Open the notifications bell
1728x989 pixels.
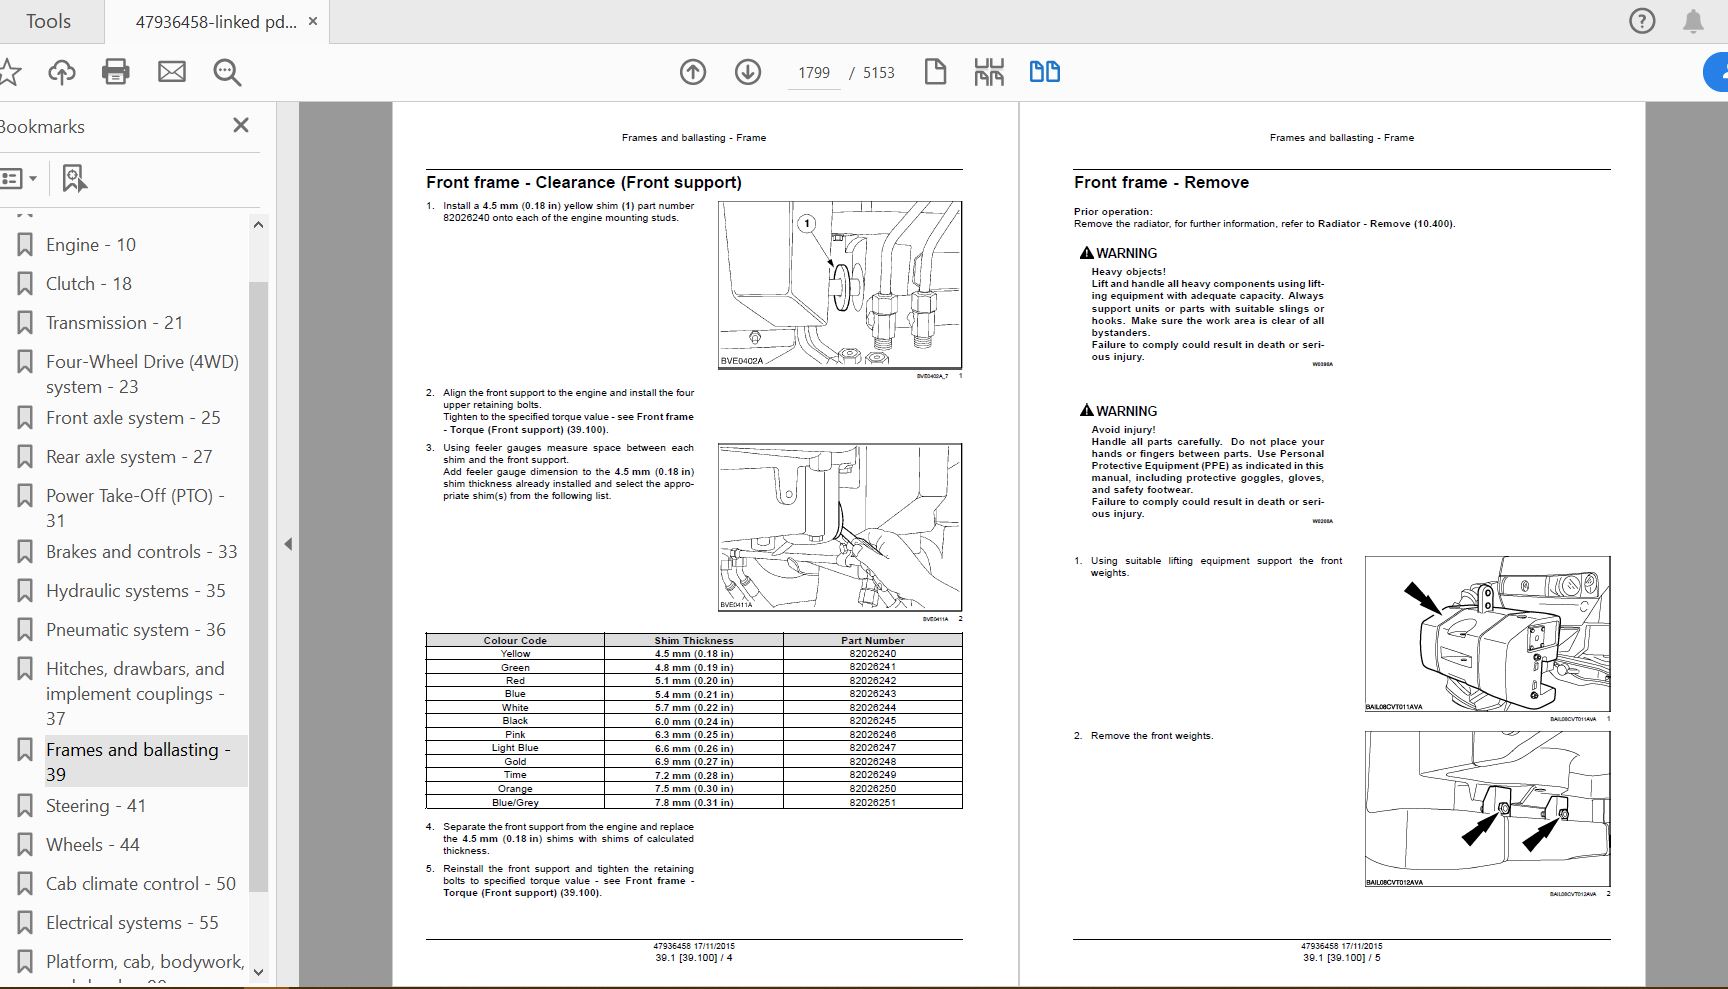click(1693, 21)
